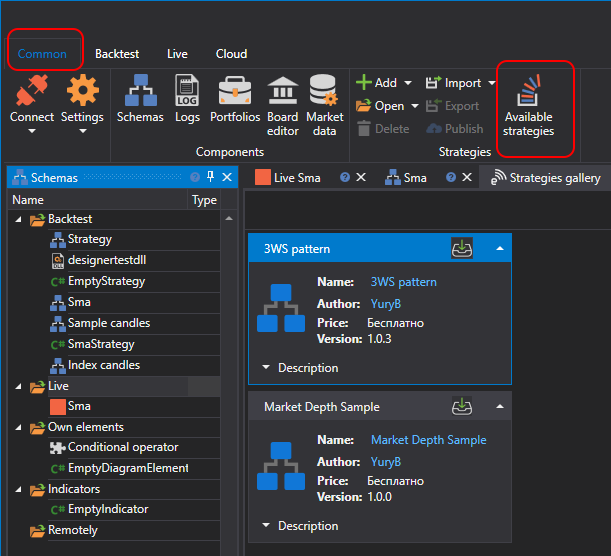Click the 3WS pattern diagram thumbnail

281,308
